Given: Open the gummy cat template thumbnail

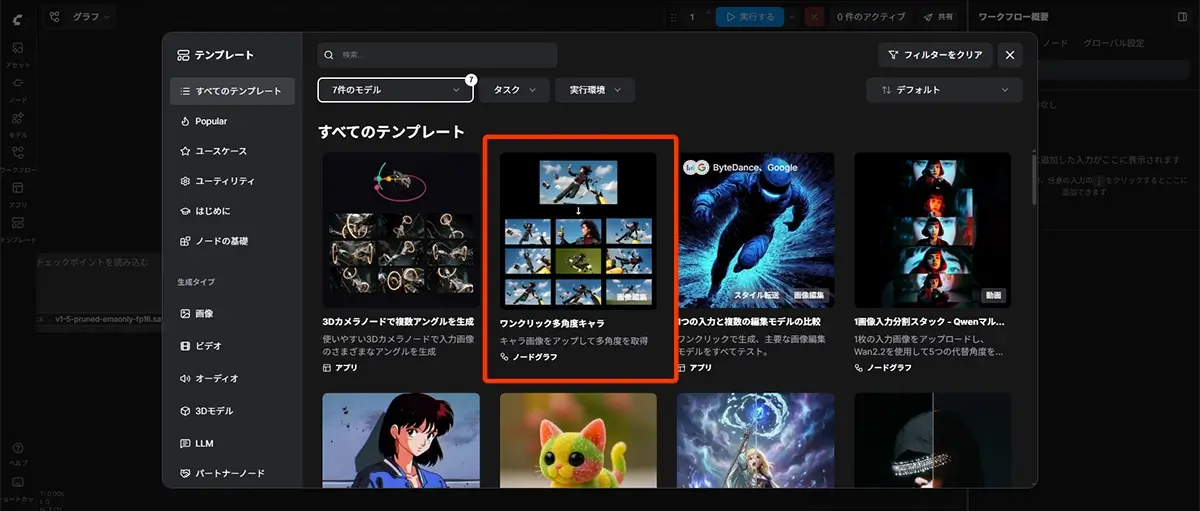Looking at the screenshot, I should tap(578, 440).
